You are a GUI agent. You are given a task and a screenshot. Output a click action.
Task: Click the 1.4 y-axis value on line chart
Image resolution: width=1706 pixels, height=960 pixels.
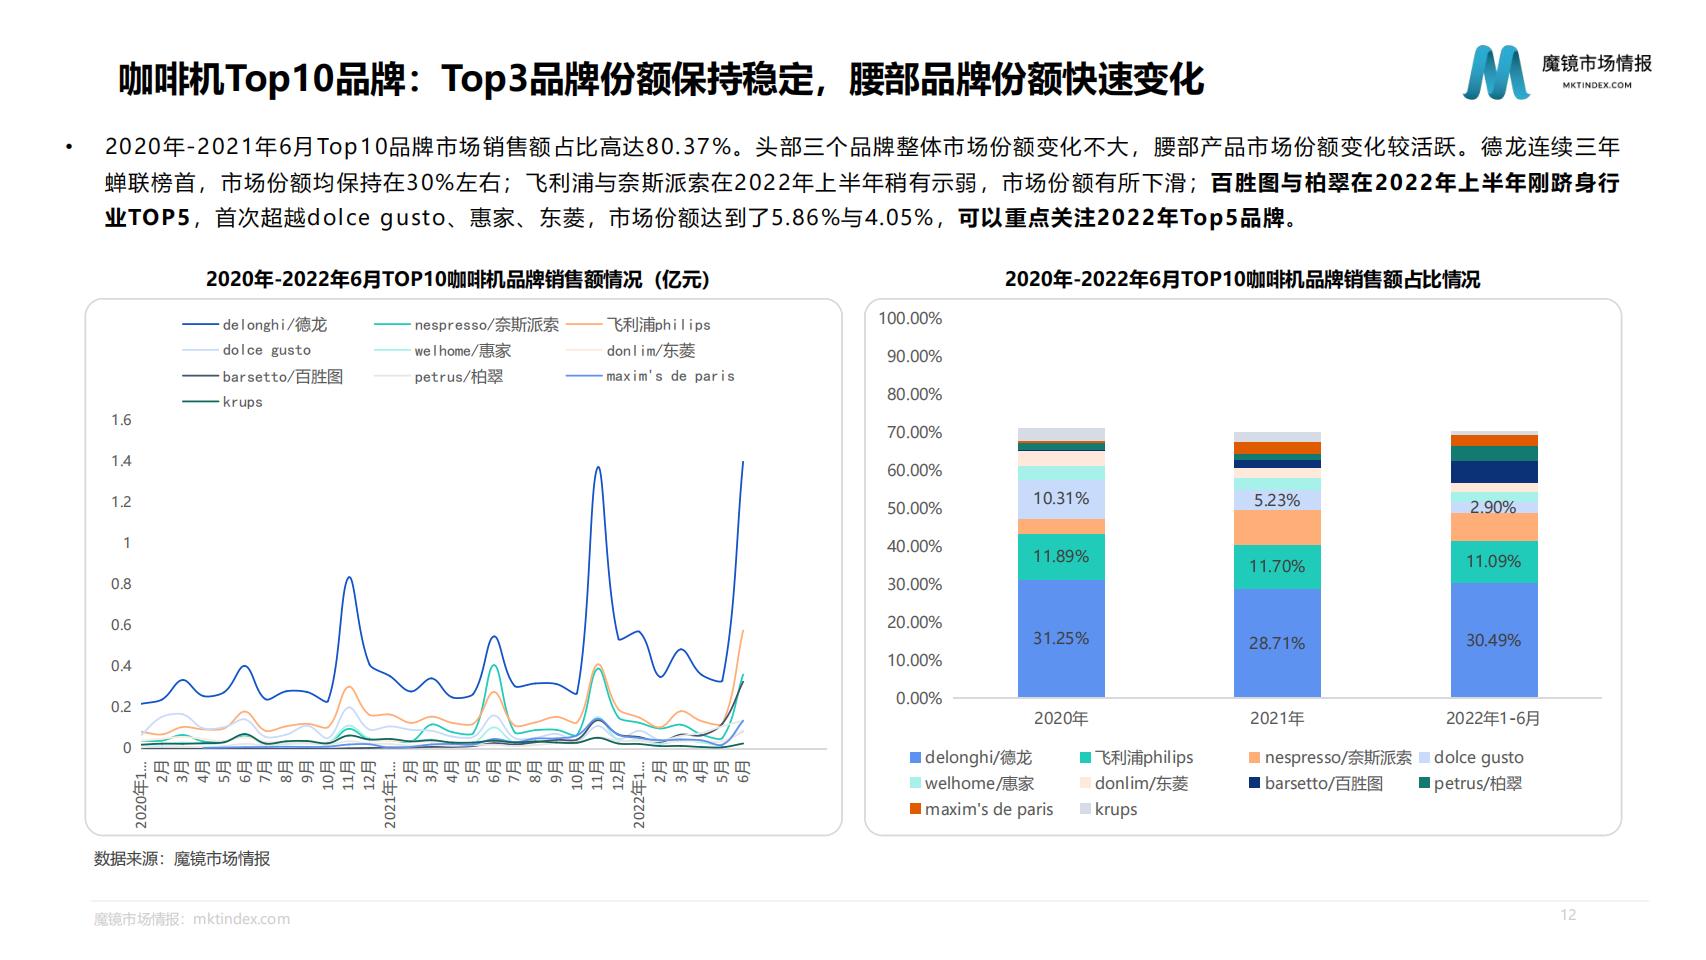(x=121, y=461)
